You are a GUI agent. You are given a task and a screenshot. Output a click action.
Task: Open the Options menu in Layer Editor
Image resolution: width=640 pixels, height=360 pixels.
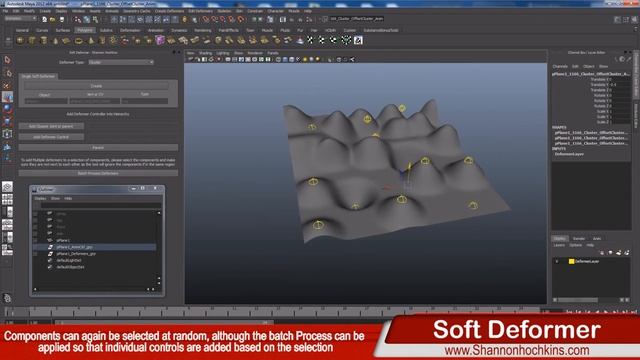tap(576, 245)
